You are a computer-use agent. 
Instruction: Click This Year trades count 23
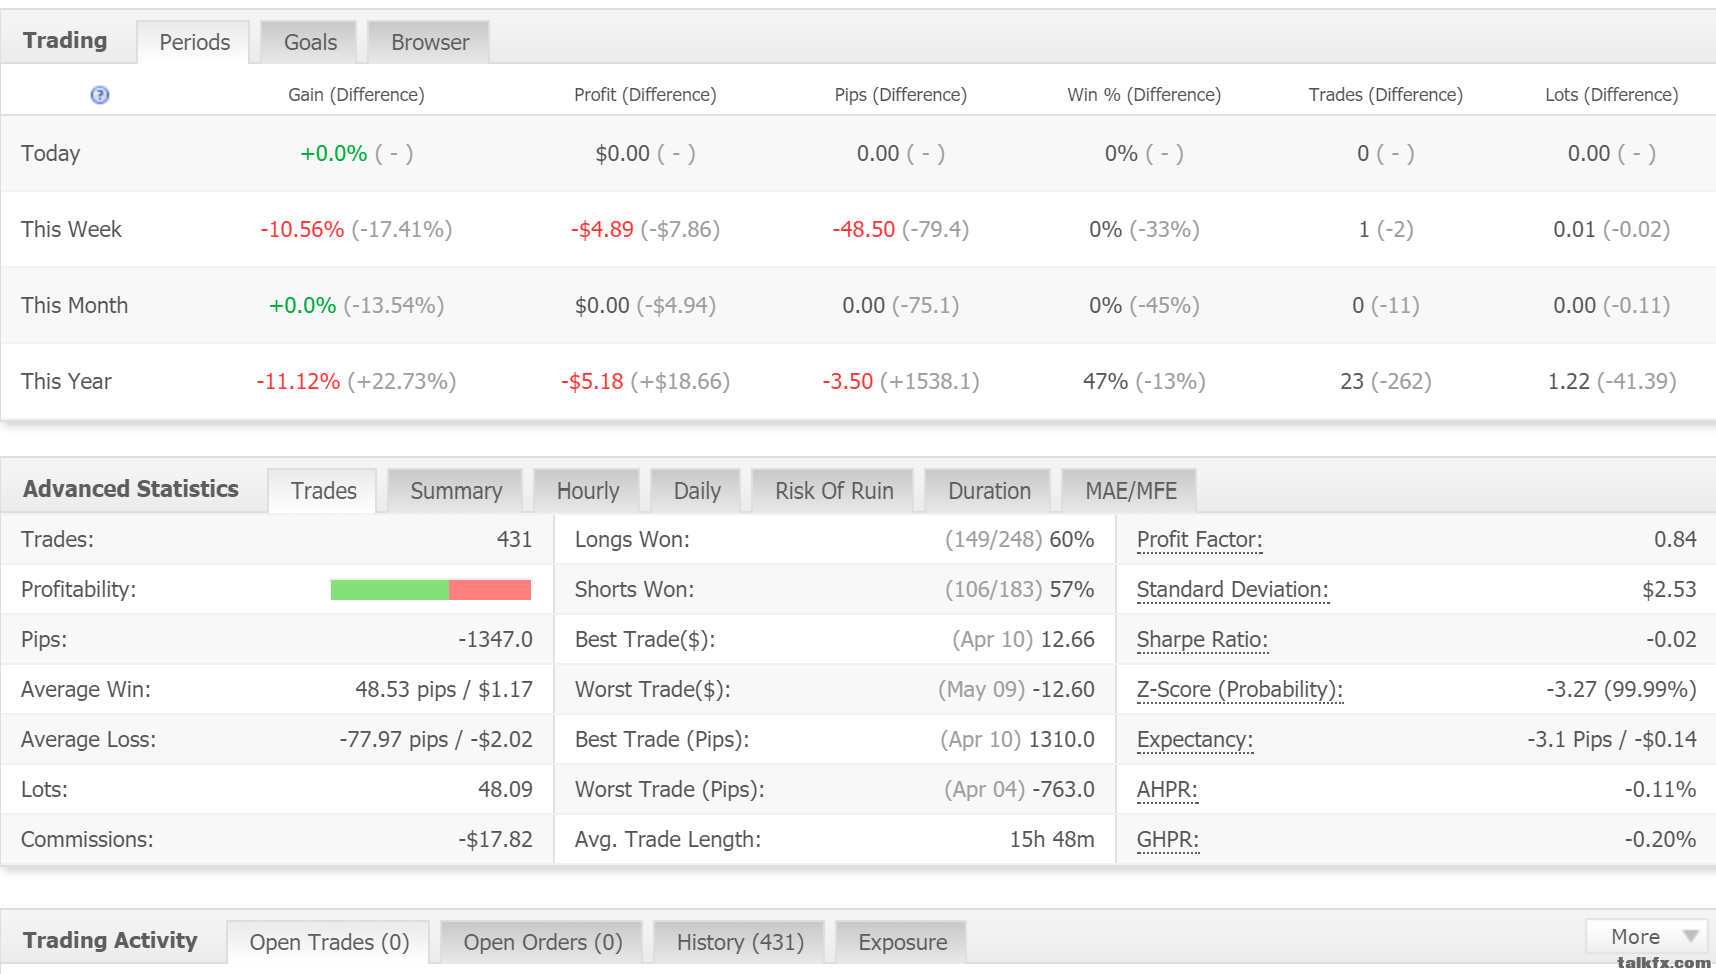[x=1352, y=382]
